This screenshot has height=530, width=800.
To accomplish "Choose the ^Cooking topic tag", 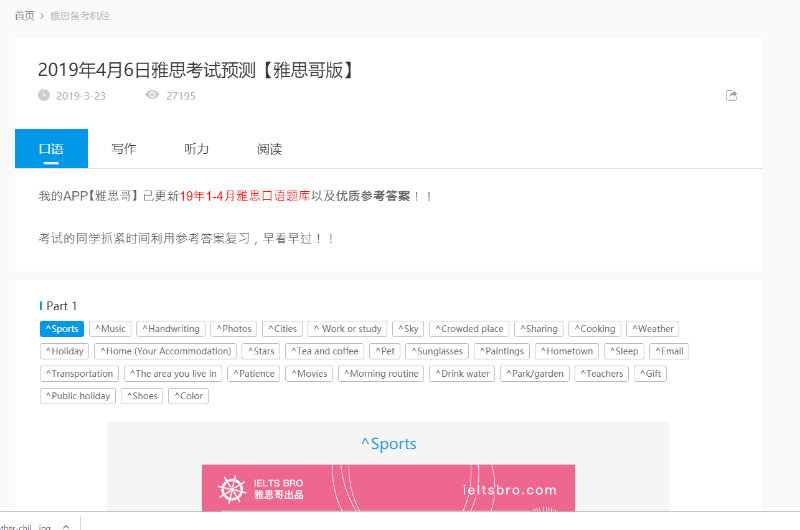I will [x=595, y=329].
